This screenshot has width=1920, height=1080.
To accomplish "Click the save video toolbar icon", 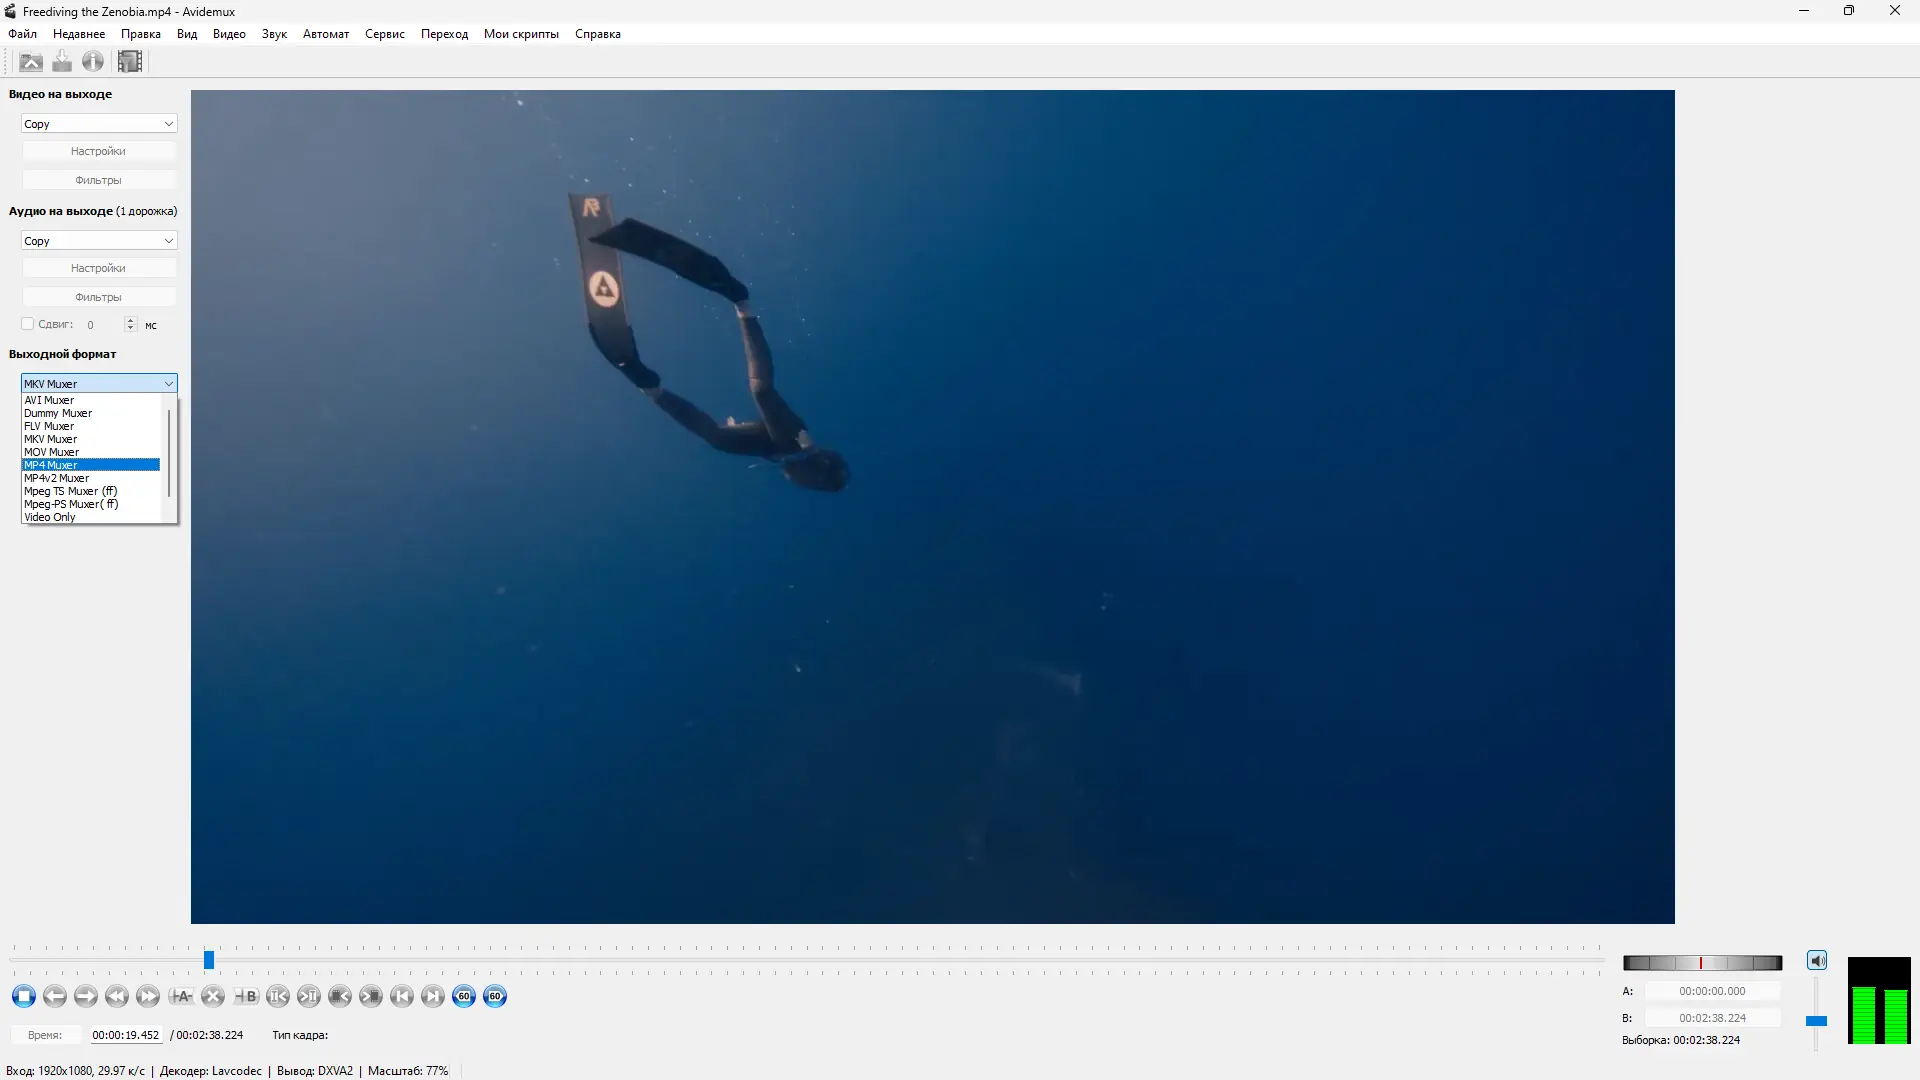I will 62,62.
